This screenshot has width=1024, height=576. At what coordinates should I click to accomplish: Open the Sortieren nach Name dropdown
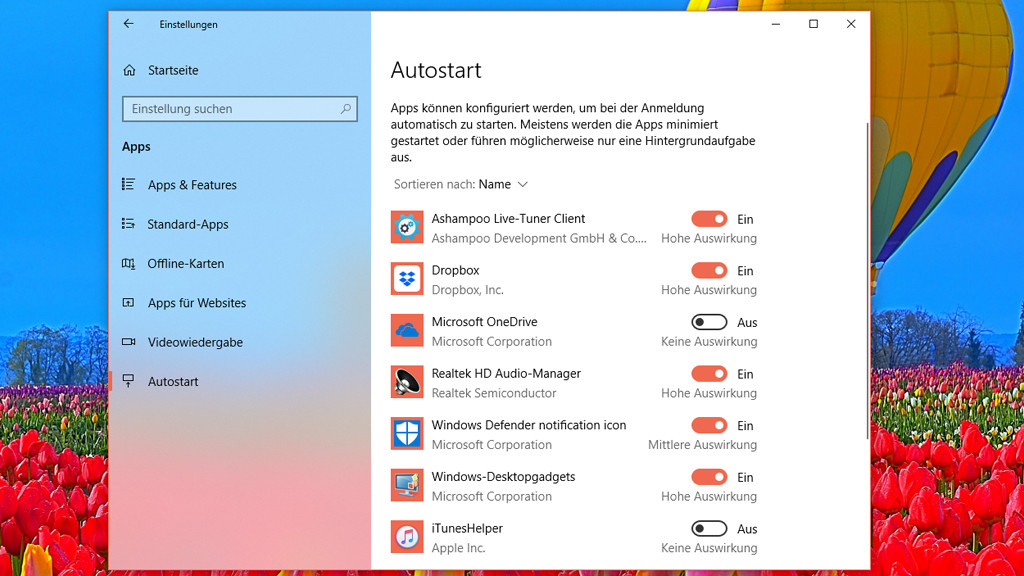461,184
